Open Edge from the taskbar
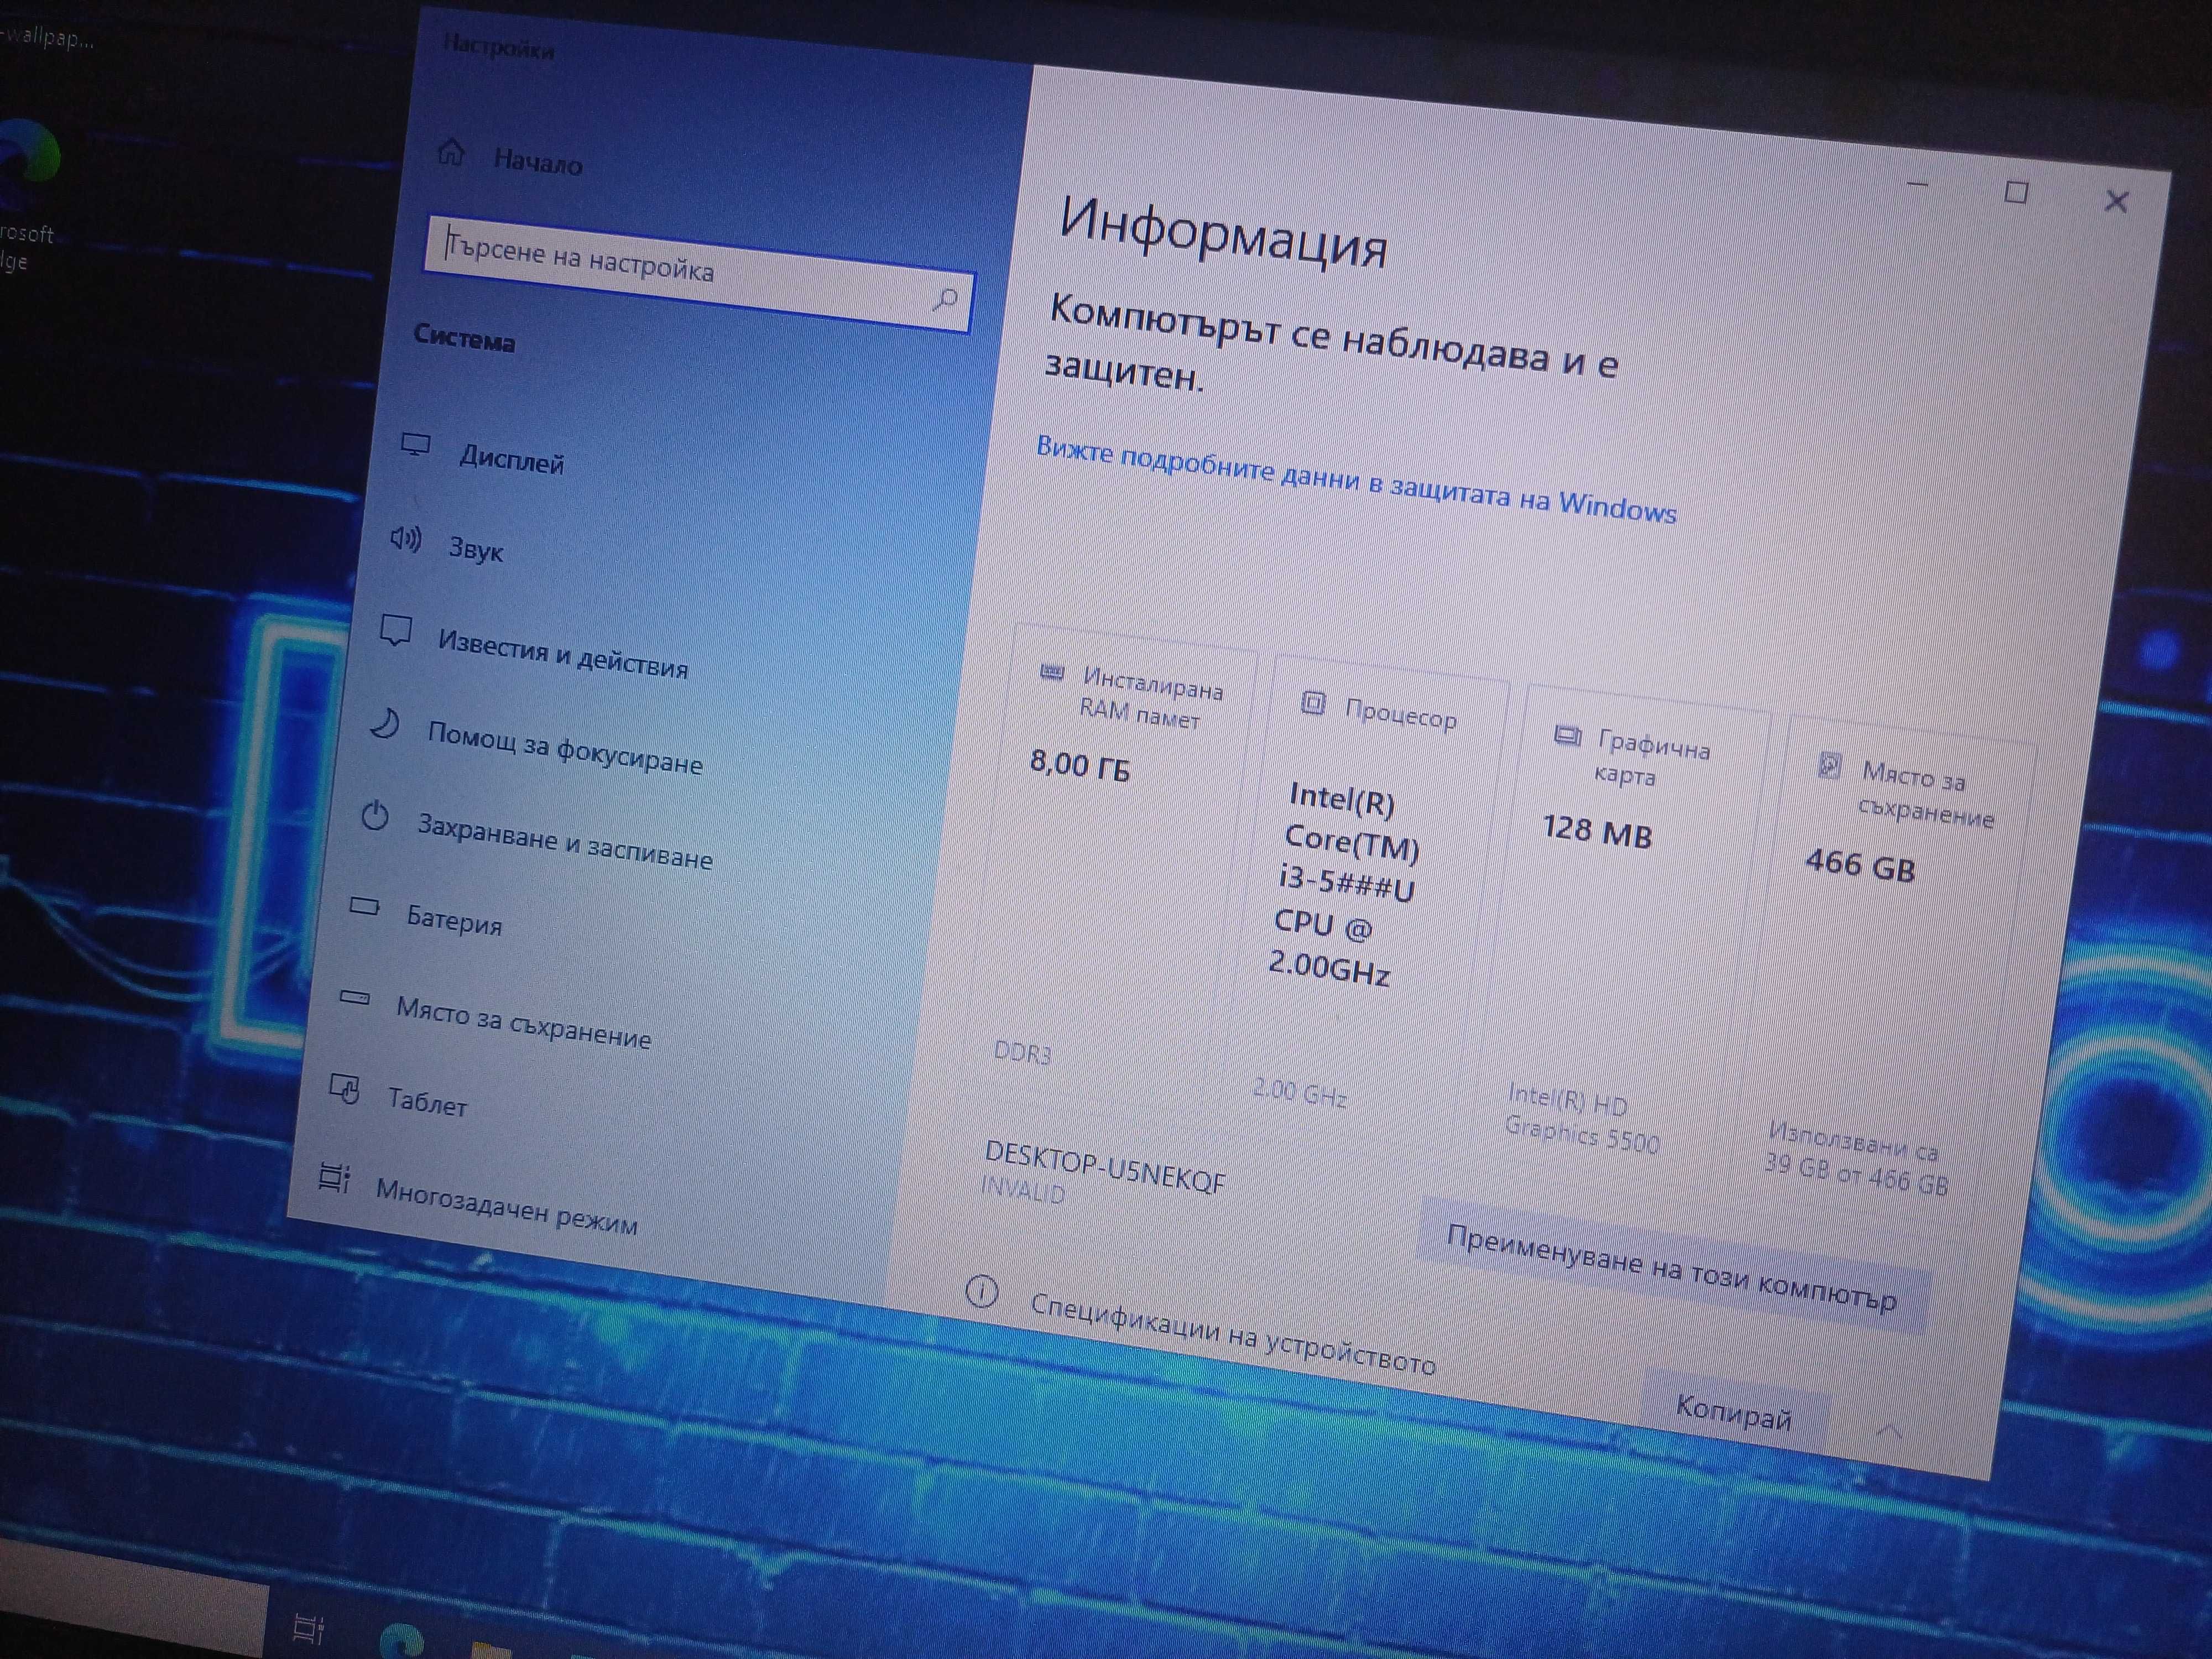Viewport: 2212px width, 1659px height. (x=402, y=1641)
